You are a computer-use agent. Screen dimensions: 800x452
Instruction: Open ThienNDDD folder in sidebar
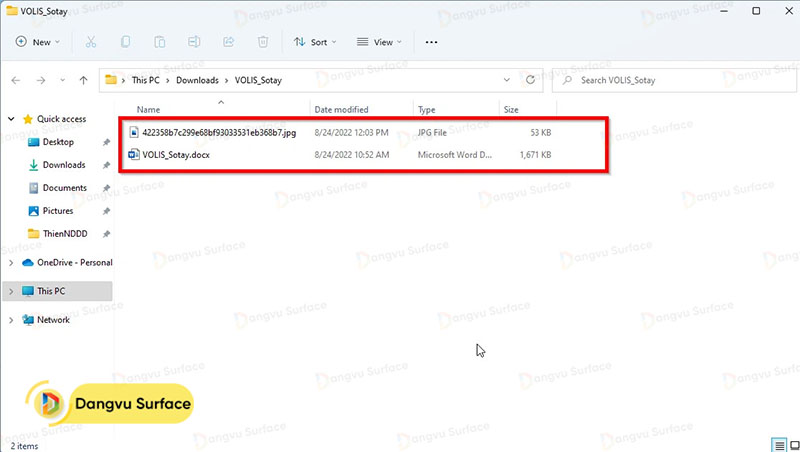[x=65, y=234]
